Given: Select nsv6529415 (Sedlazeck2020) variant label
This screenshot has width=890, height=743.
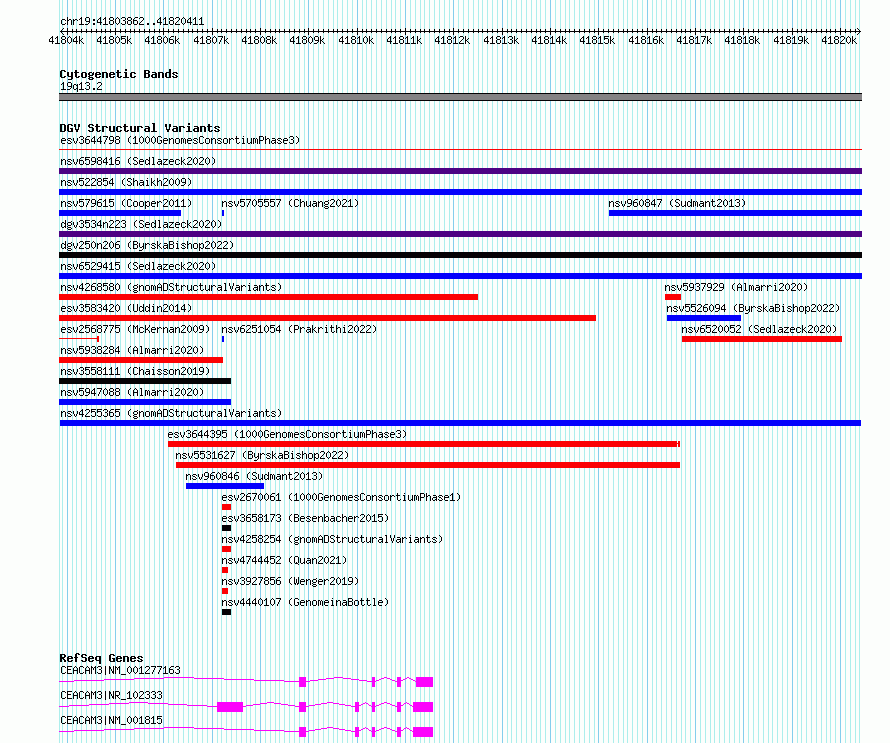Looking at the screenshot, I should tap(138, 266).
